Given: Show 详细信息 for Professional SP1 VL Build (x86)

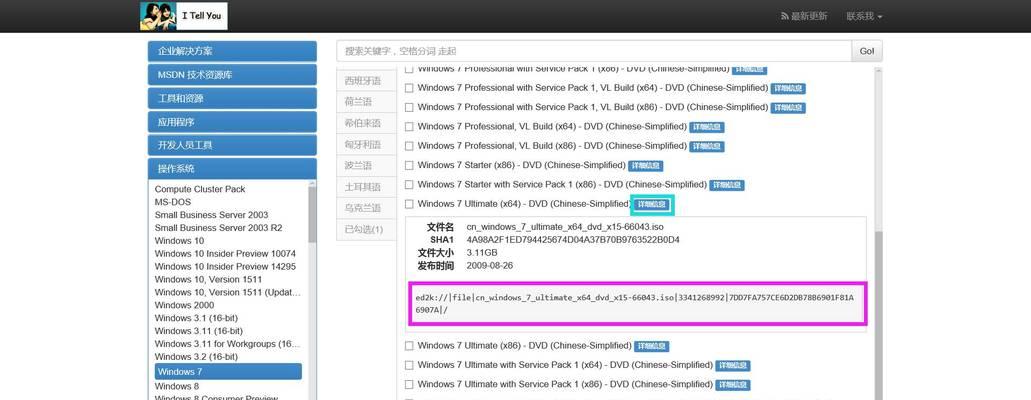Looking at the screenshot, I should [788, 107].
